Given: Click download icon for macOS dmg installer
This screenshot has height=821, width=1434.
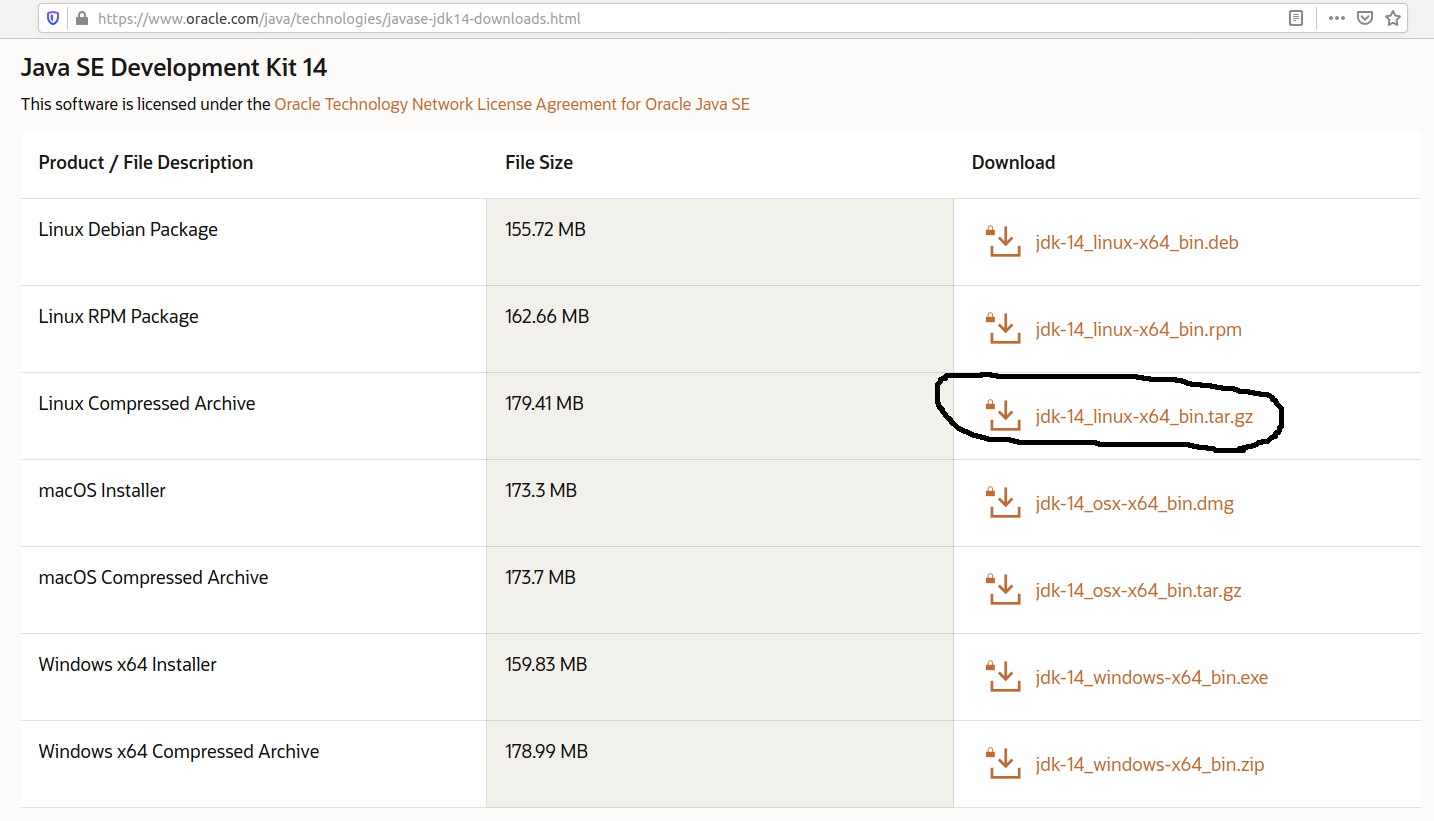Looking at the screenshot, I should coord(1003,502).
